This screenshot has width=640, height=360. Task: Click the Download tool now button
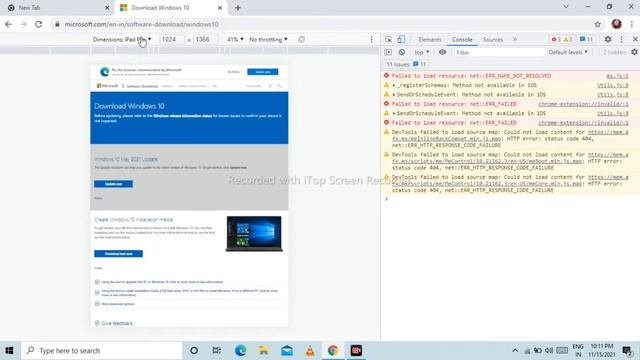[x=118, y=254]
